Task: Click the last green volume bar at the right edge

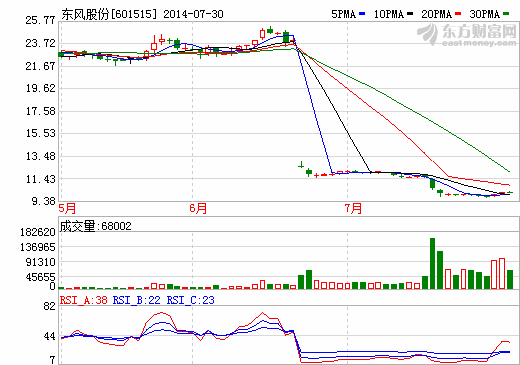Action: pyautogui.click(x=510, y=279)
